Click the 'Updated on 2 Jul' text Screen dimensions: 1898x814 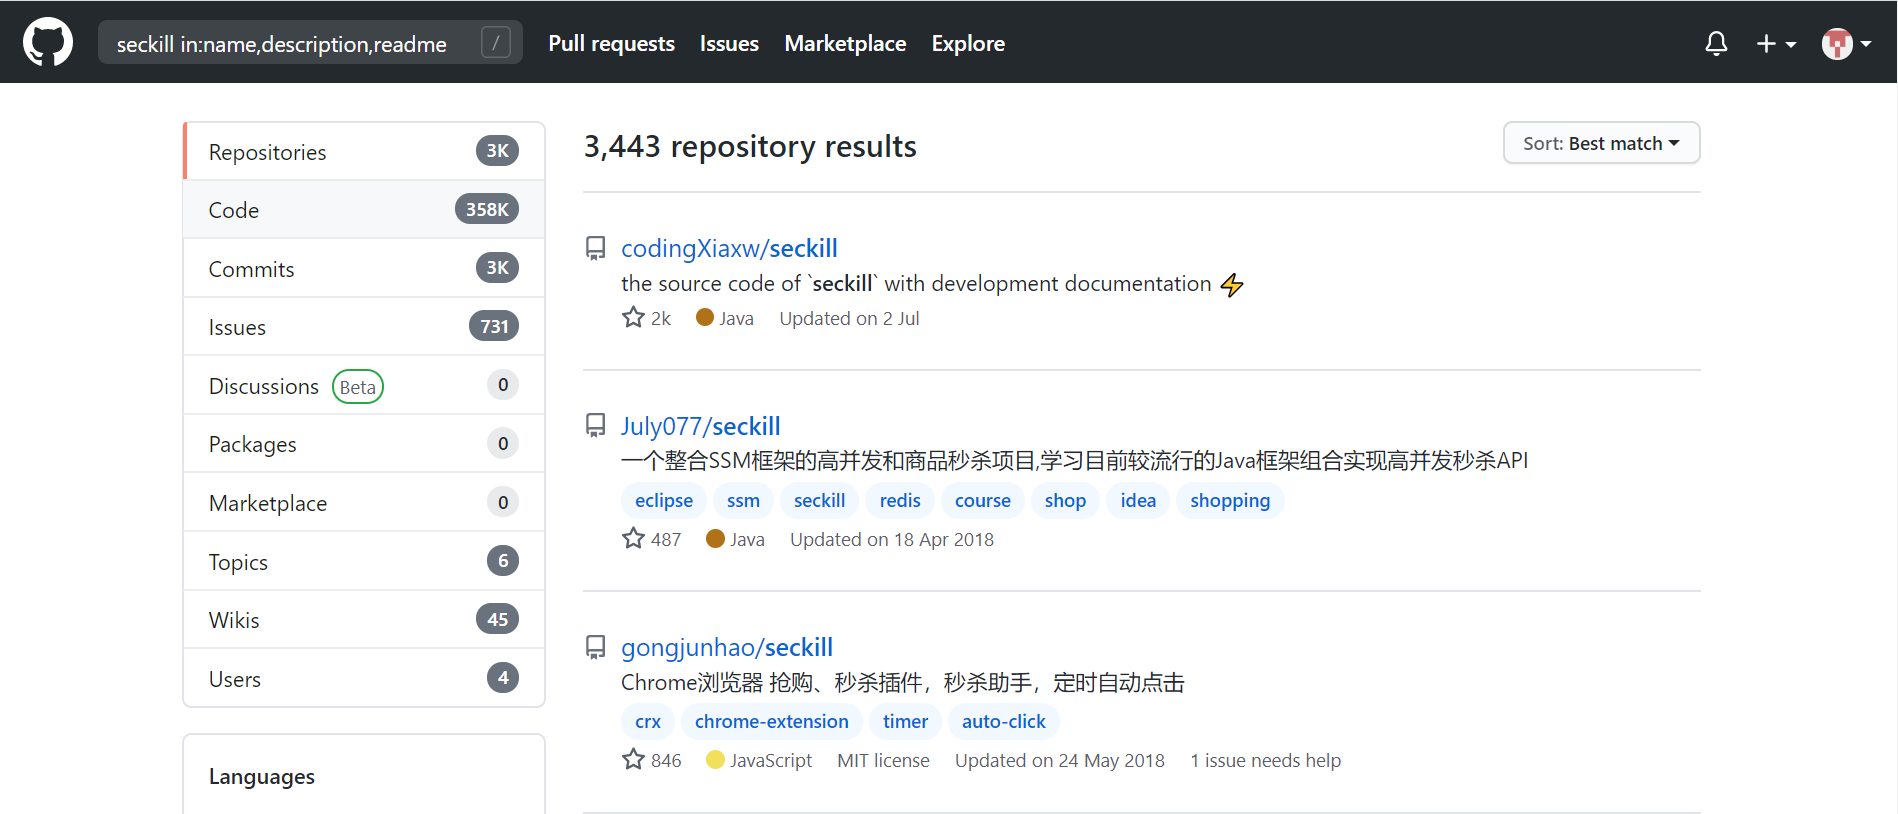849,318
